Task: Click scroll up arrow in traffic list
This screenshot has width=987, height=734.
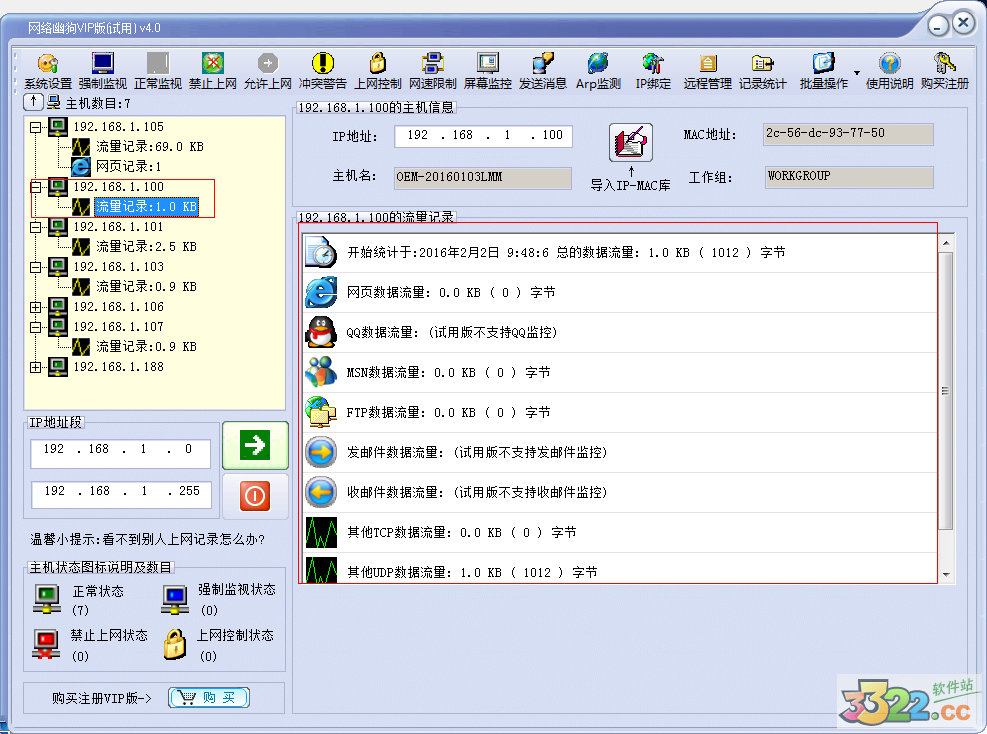Action: click(x=946, y=242)
